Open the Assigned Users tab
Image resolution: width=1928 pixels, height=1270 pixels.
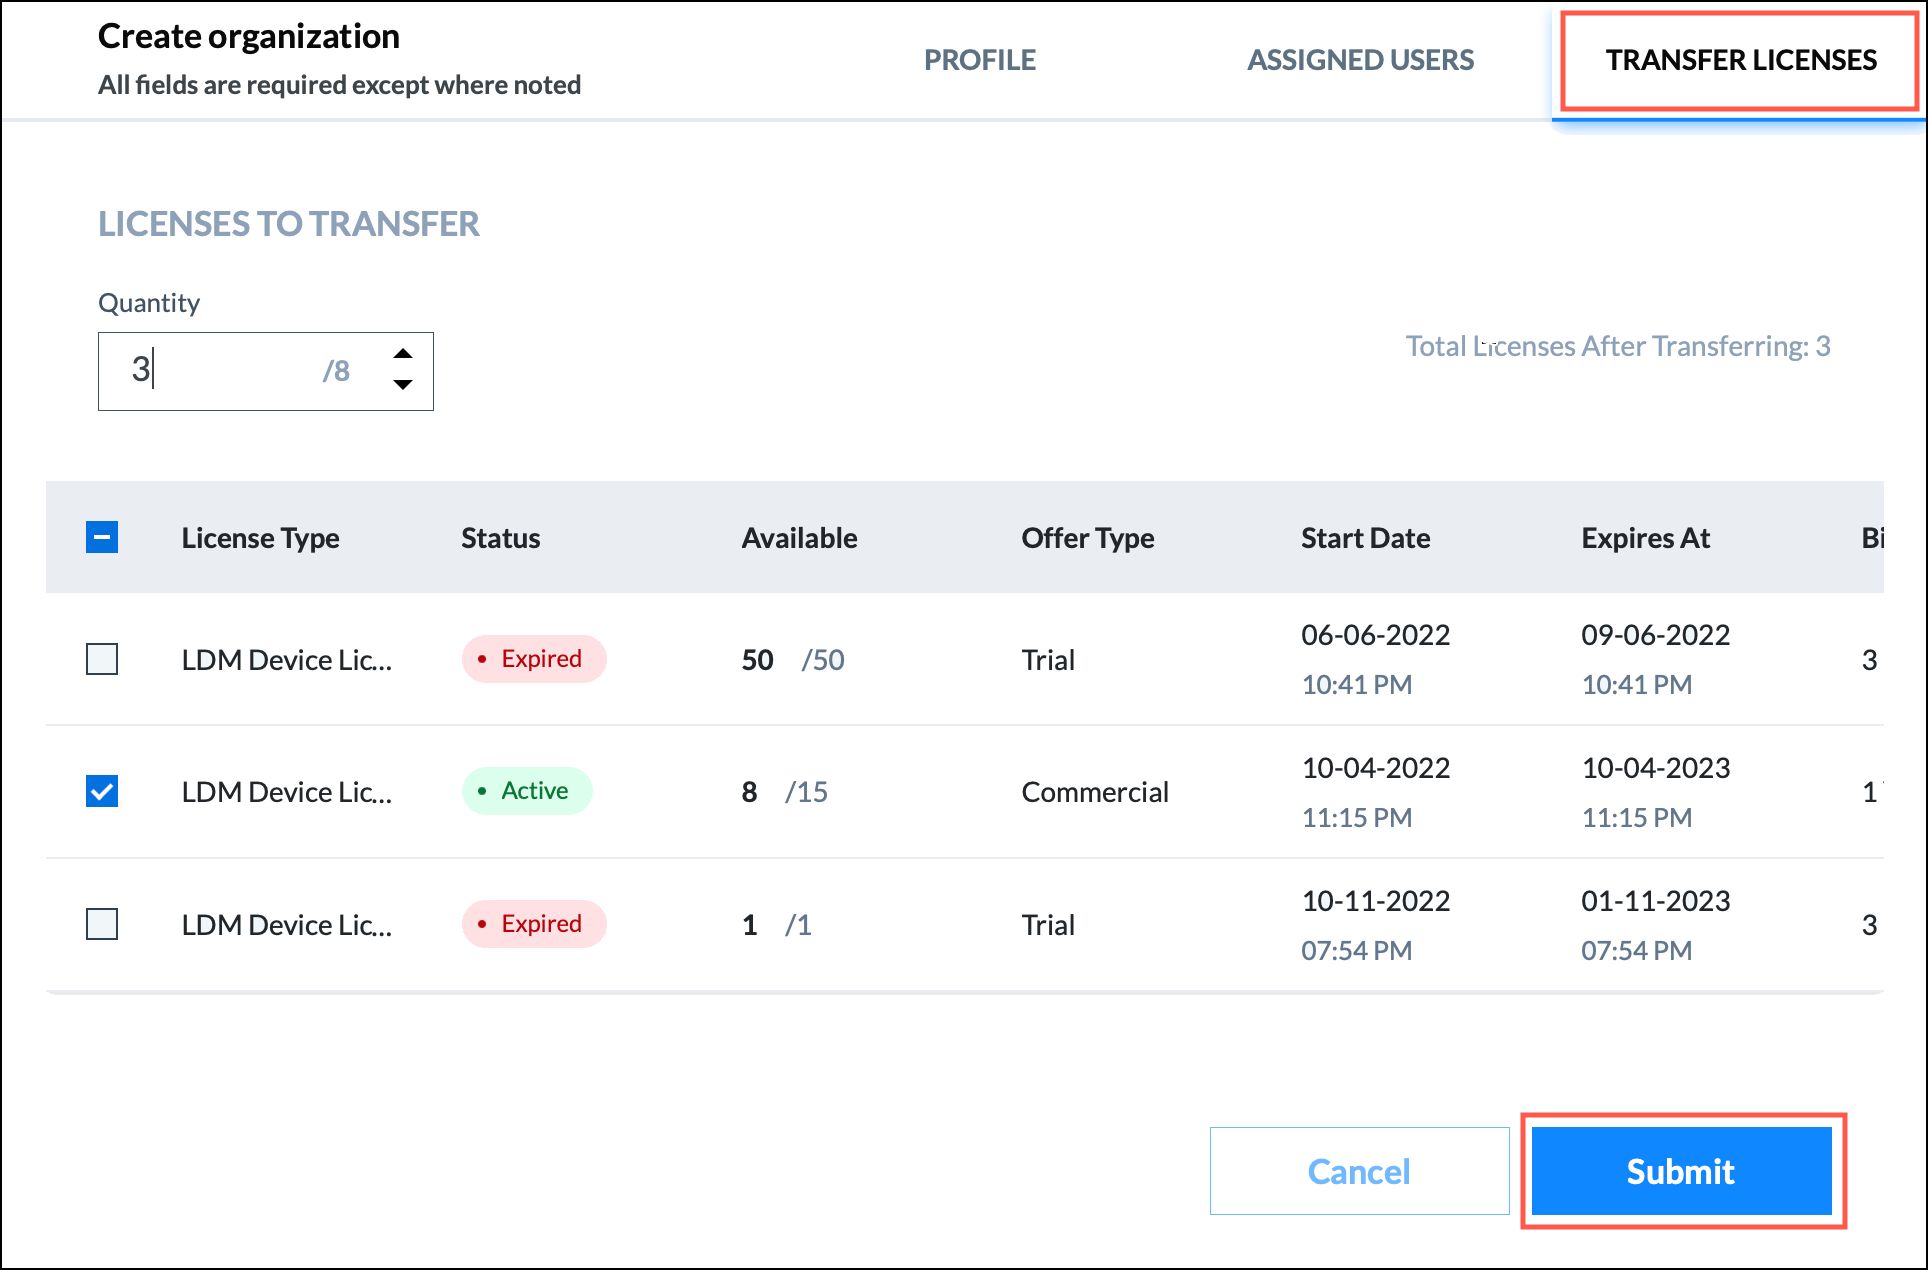1360,60
